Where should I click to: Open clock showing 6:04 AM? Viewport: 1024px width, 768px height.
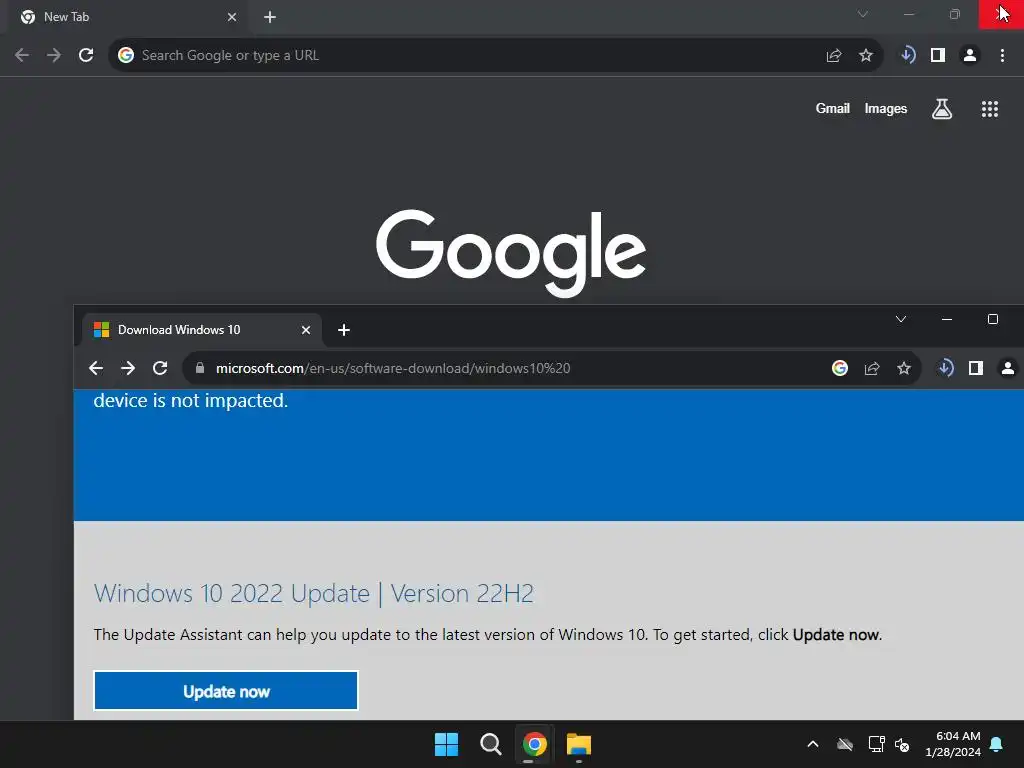point(953,744)
